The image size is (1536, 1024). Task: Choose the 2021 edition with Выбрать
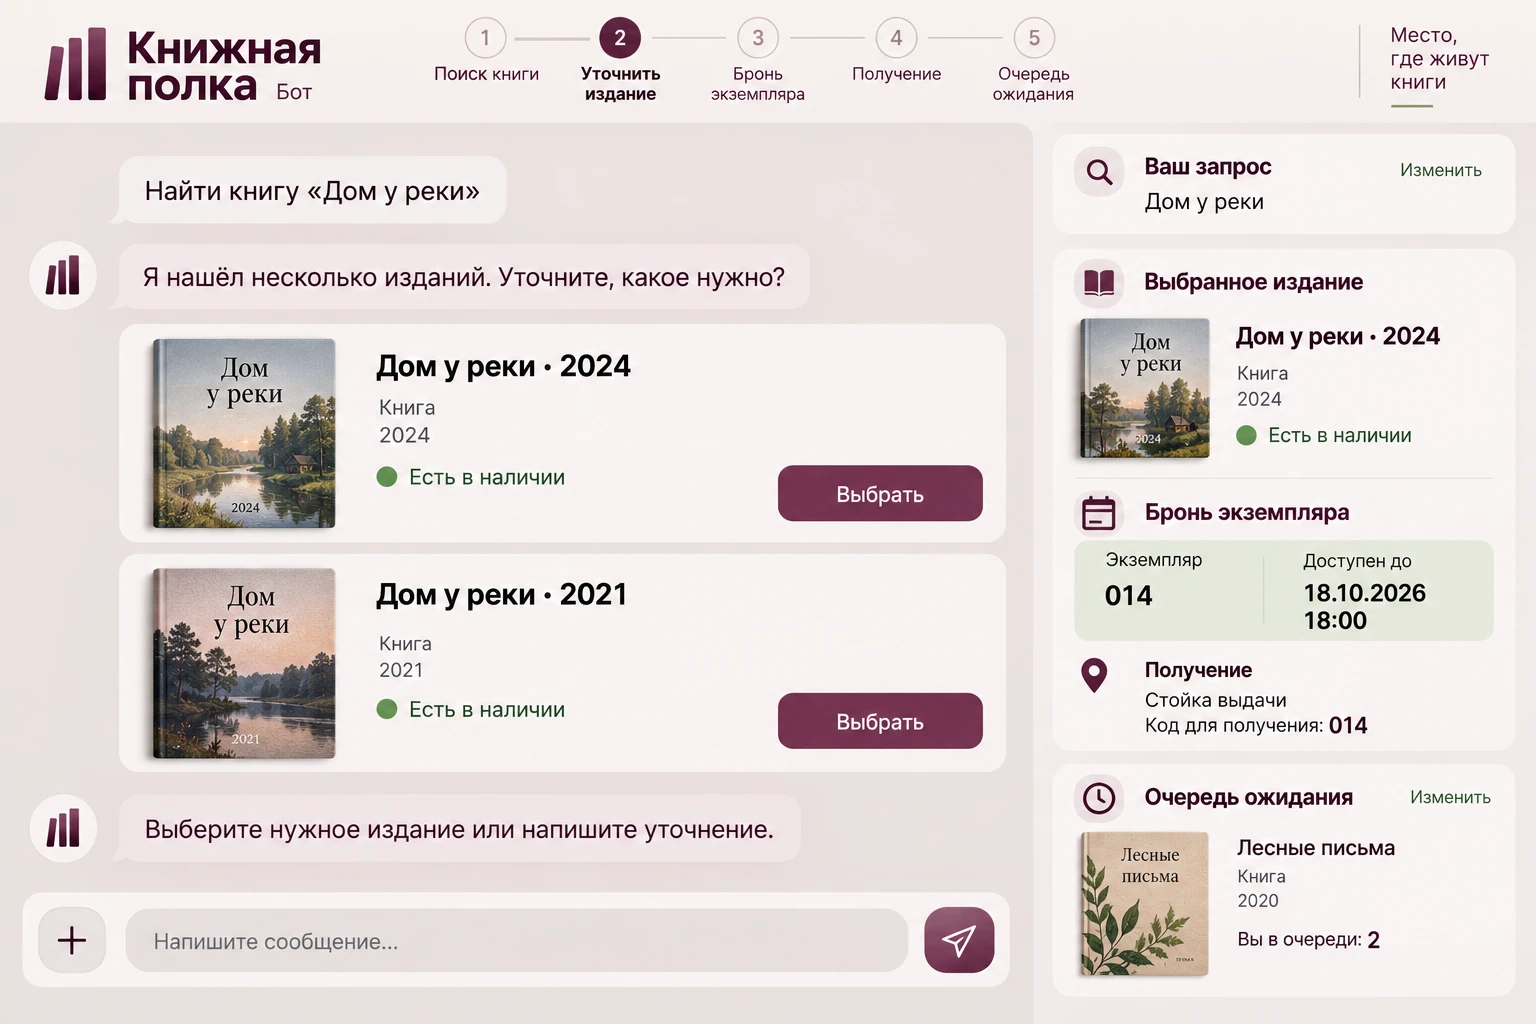pos(880,721)
